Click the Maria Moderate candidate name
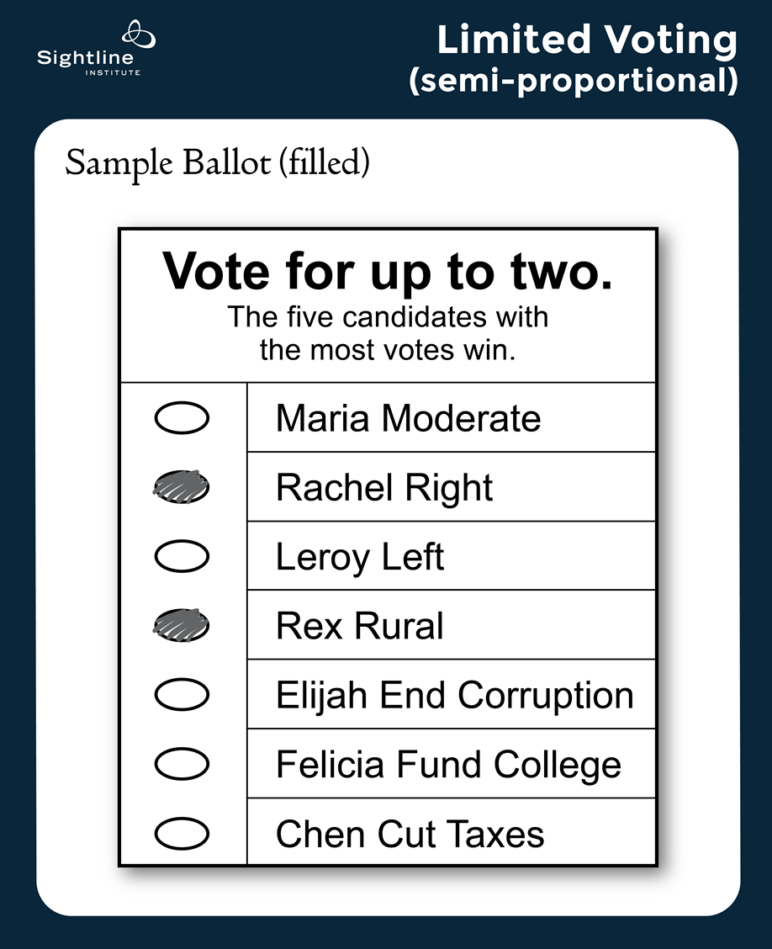 408,418
